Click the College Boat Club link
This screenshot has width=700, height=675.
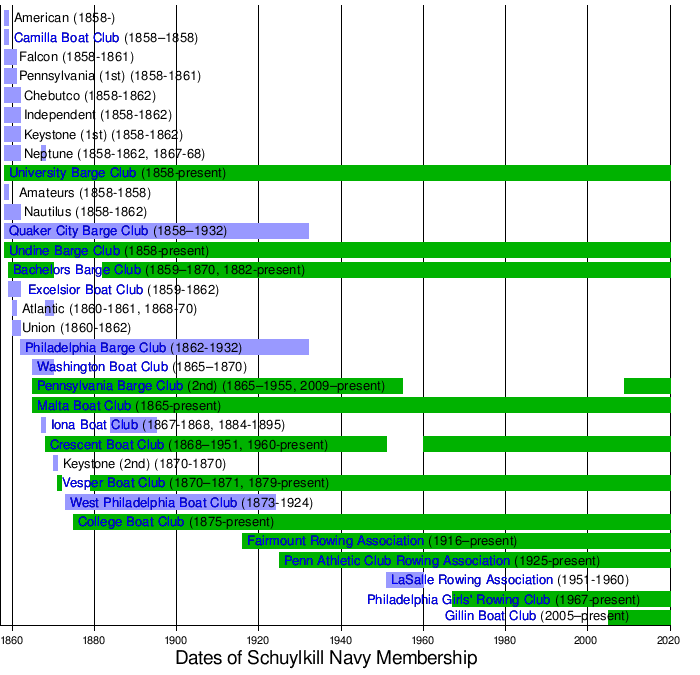[130, 521]
